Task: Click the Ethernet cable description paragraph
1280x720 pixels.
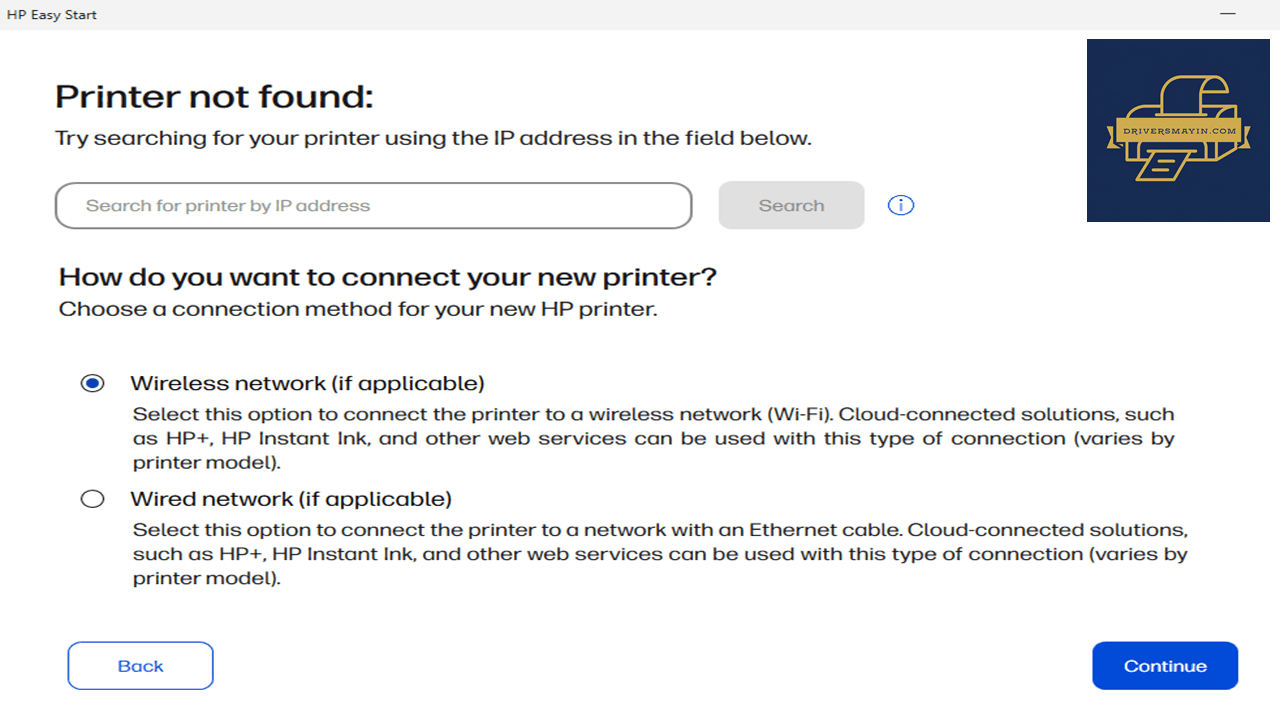Action: point(660,553)
